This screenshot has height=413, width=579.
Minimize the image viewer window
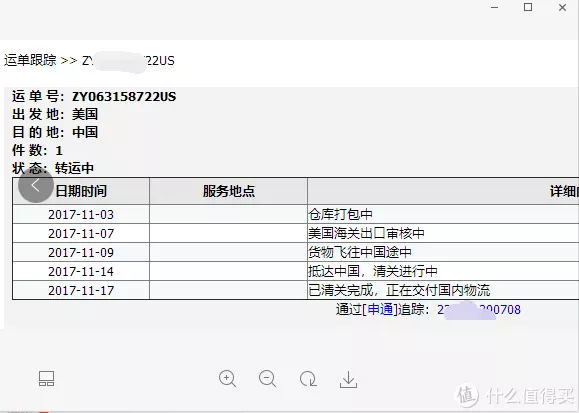[x=494, y=7]
